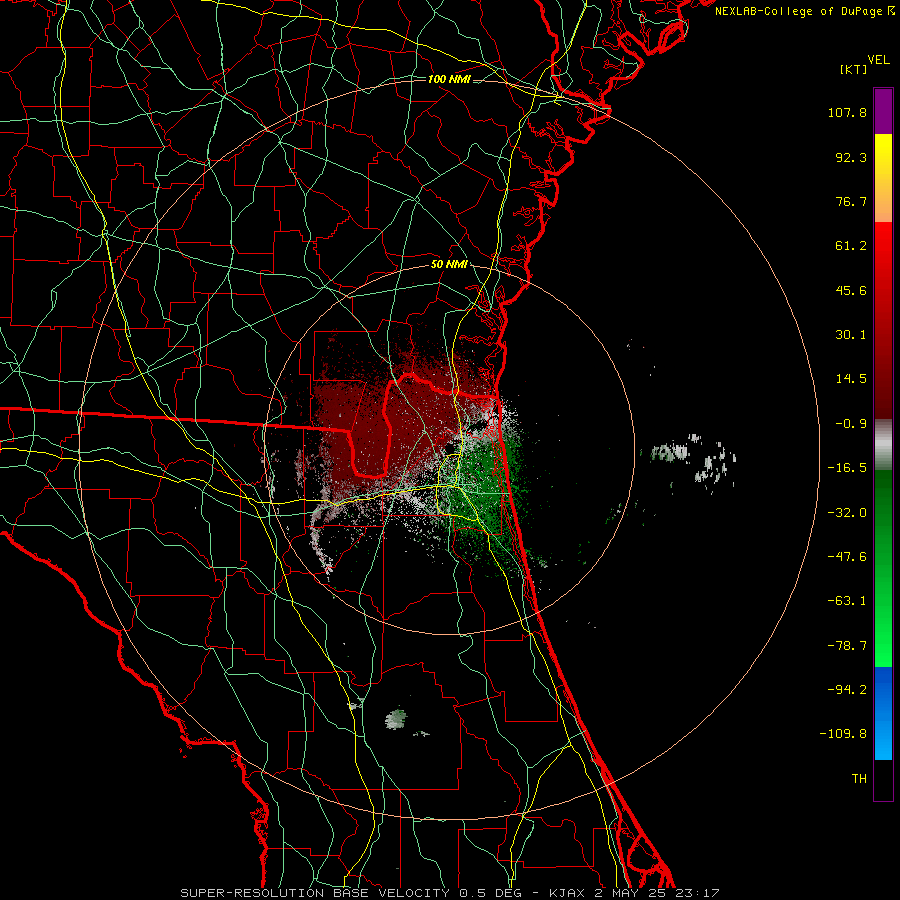Click the -109.8 velocity scale value
Screen dimensions: 900x900
pos(843,734)
